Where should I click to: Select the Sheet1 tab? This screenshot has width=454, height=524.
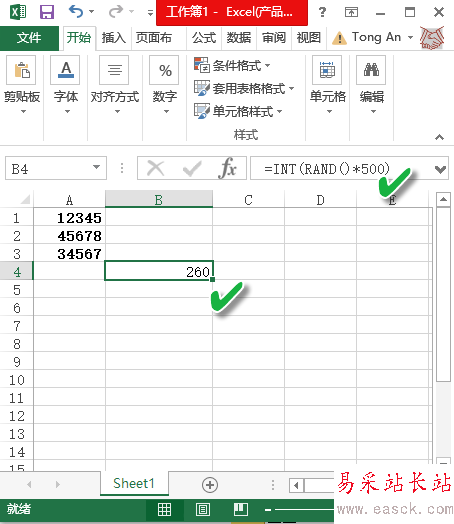click(x=134, y=483)
